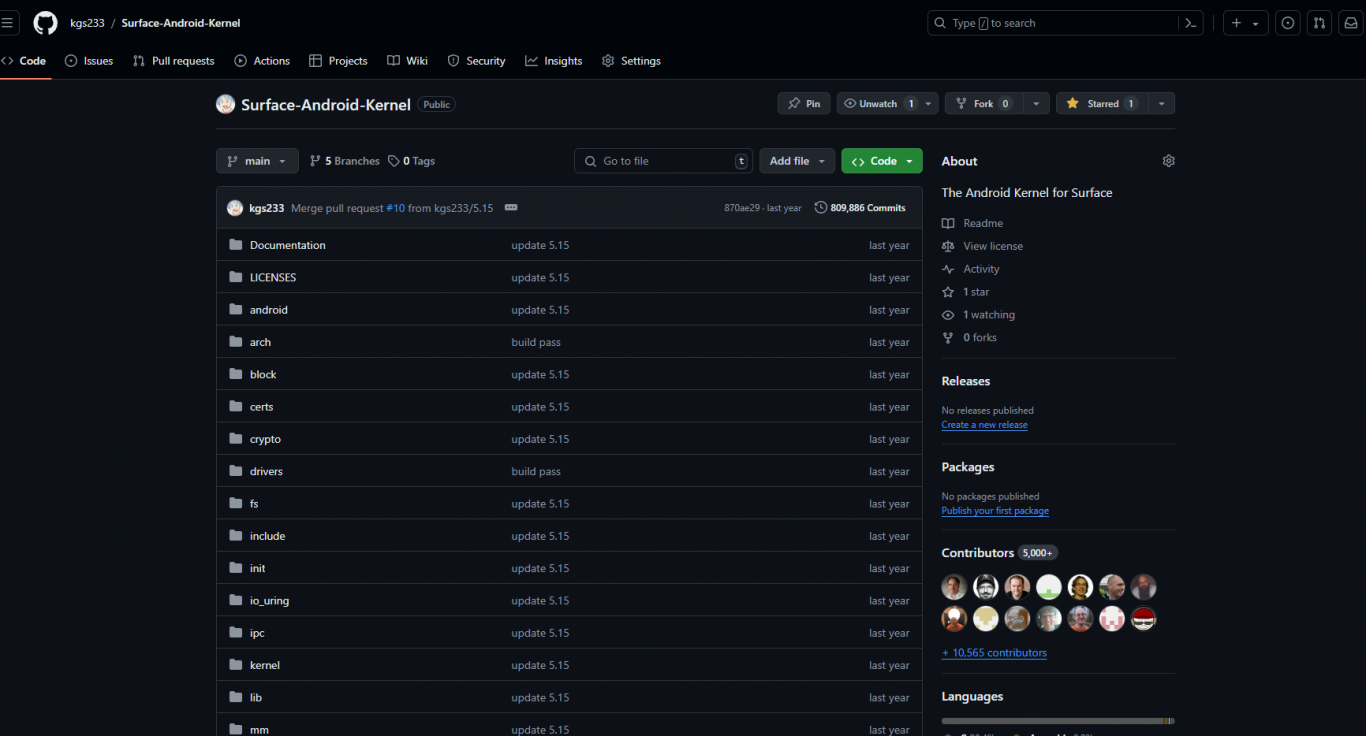The width and height of the screenshot is (1366, 736).
Task: Open the Add file dropdown
Action: pyautogui.click(x=797, y=161)
